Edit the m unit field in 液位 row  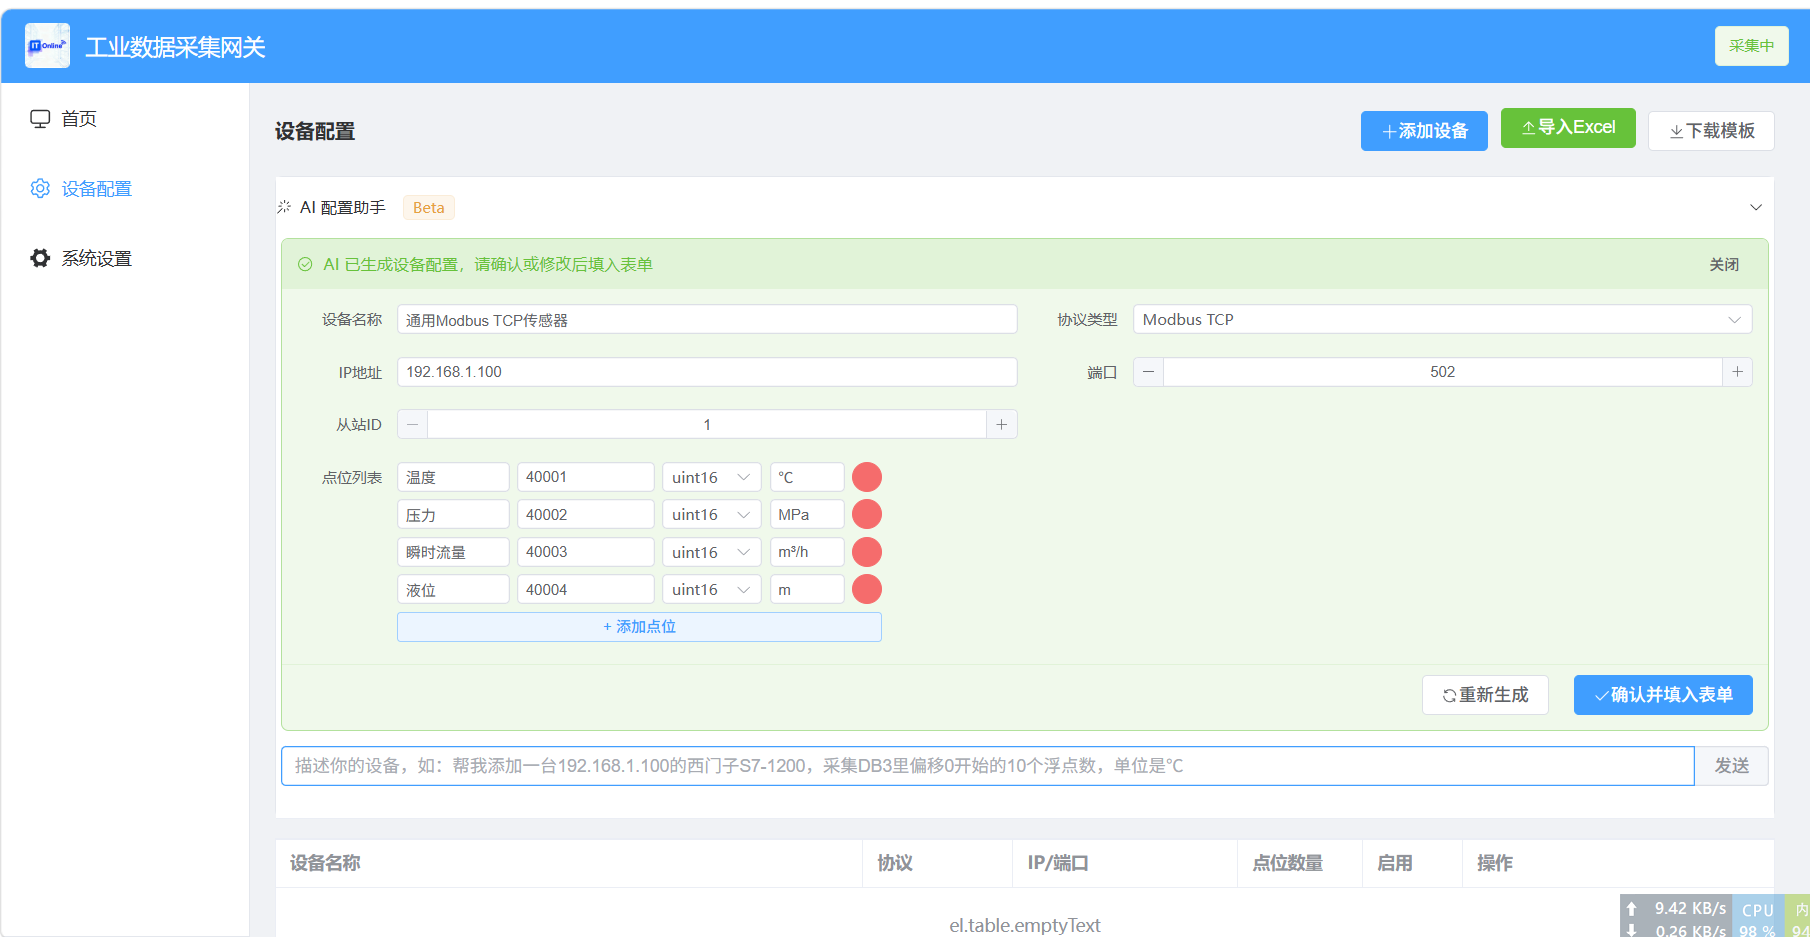(x=807, y=590)
